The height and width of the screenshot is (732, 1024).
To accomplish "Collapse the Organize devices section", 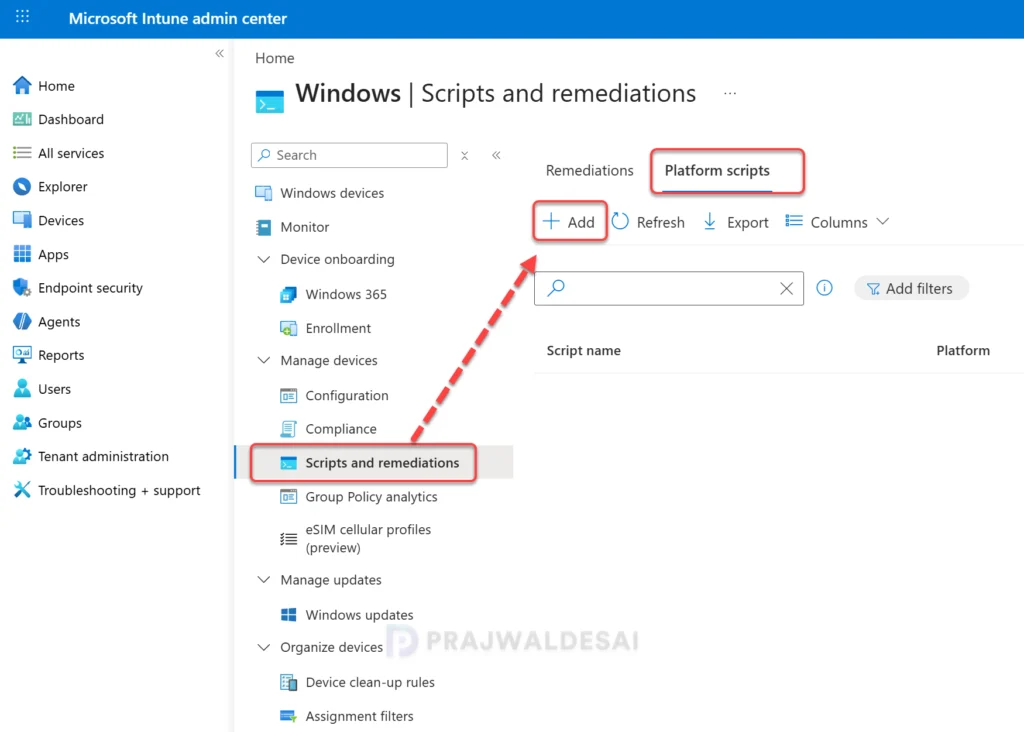I will pos(264,647).
